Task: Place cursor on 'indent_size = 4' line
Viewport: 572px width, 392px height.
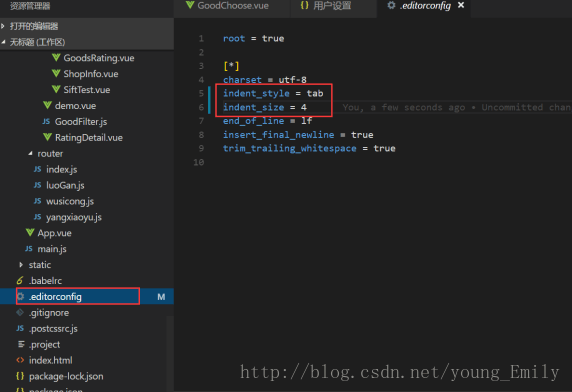Action: point(265,107)
